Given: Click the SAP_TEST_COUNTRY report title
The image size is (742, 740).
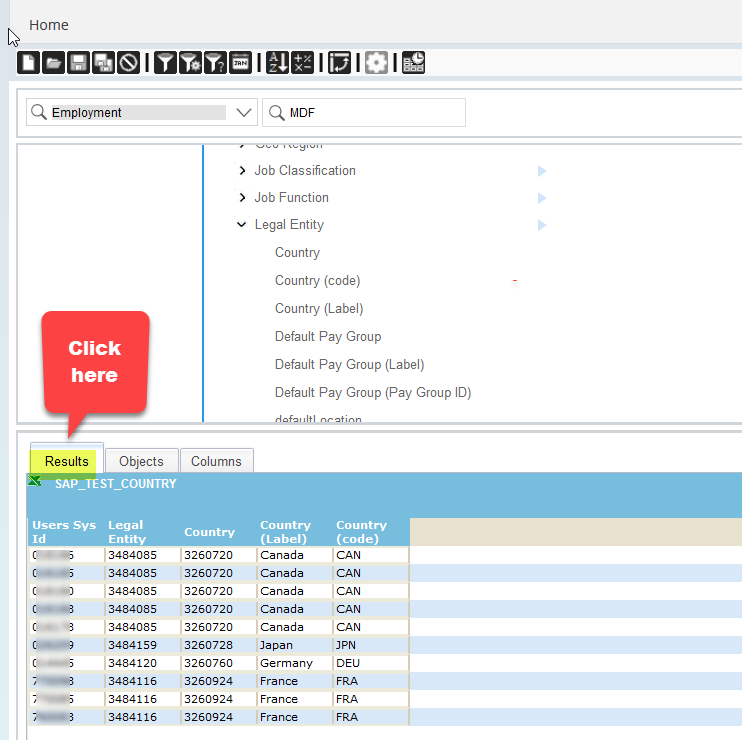Looking at the screenshot, I should [115, 484].
